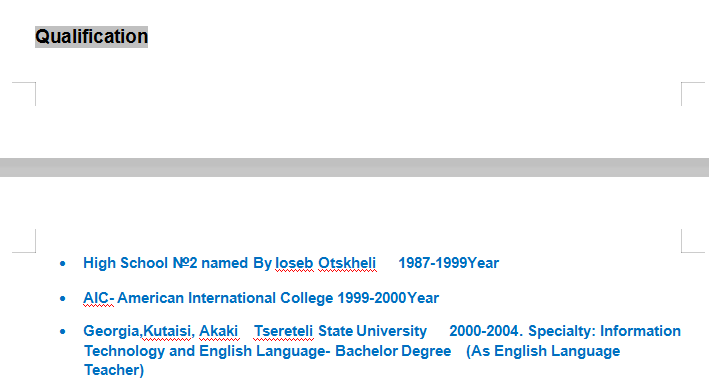This screenshot has width=709, height=380.
Task: Click on the text 1999-2000Year
Action: click(388, 298)
